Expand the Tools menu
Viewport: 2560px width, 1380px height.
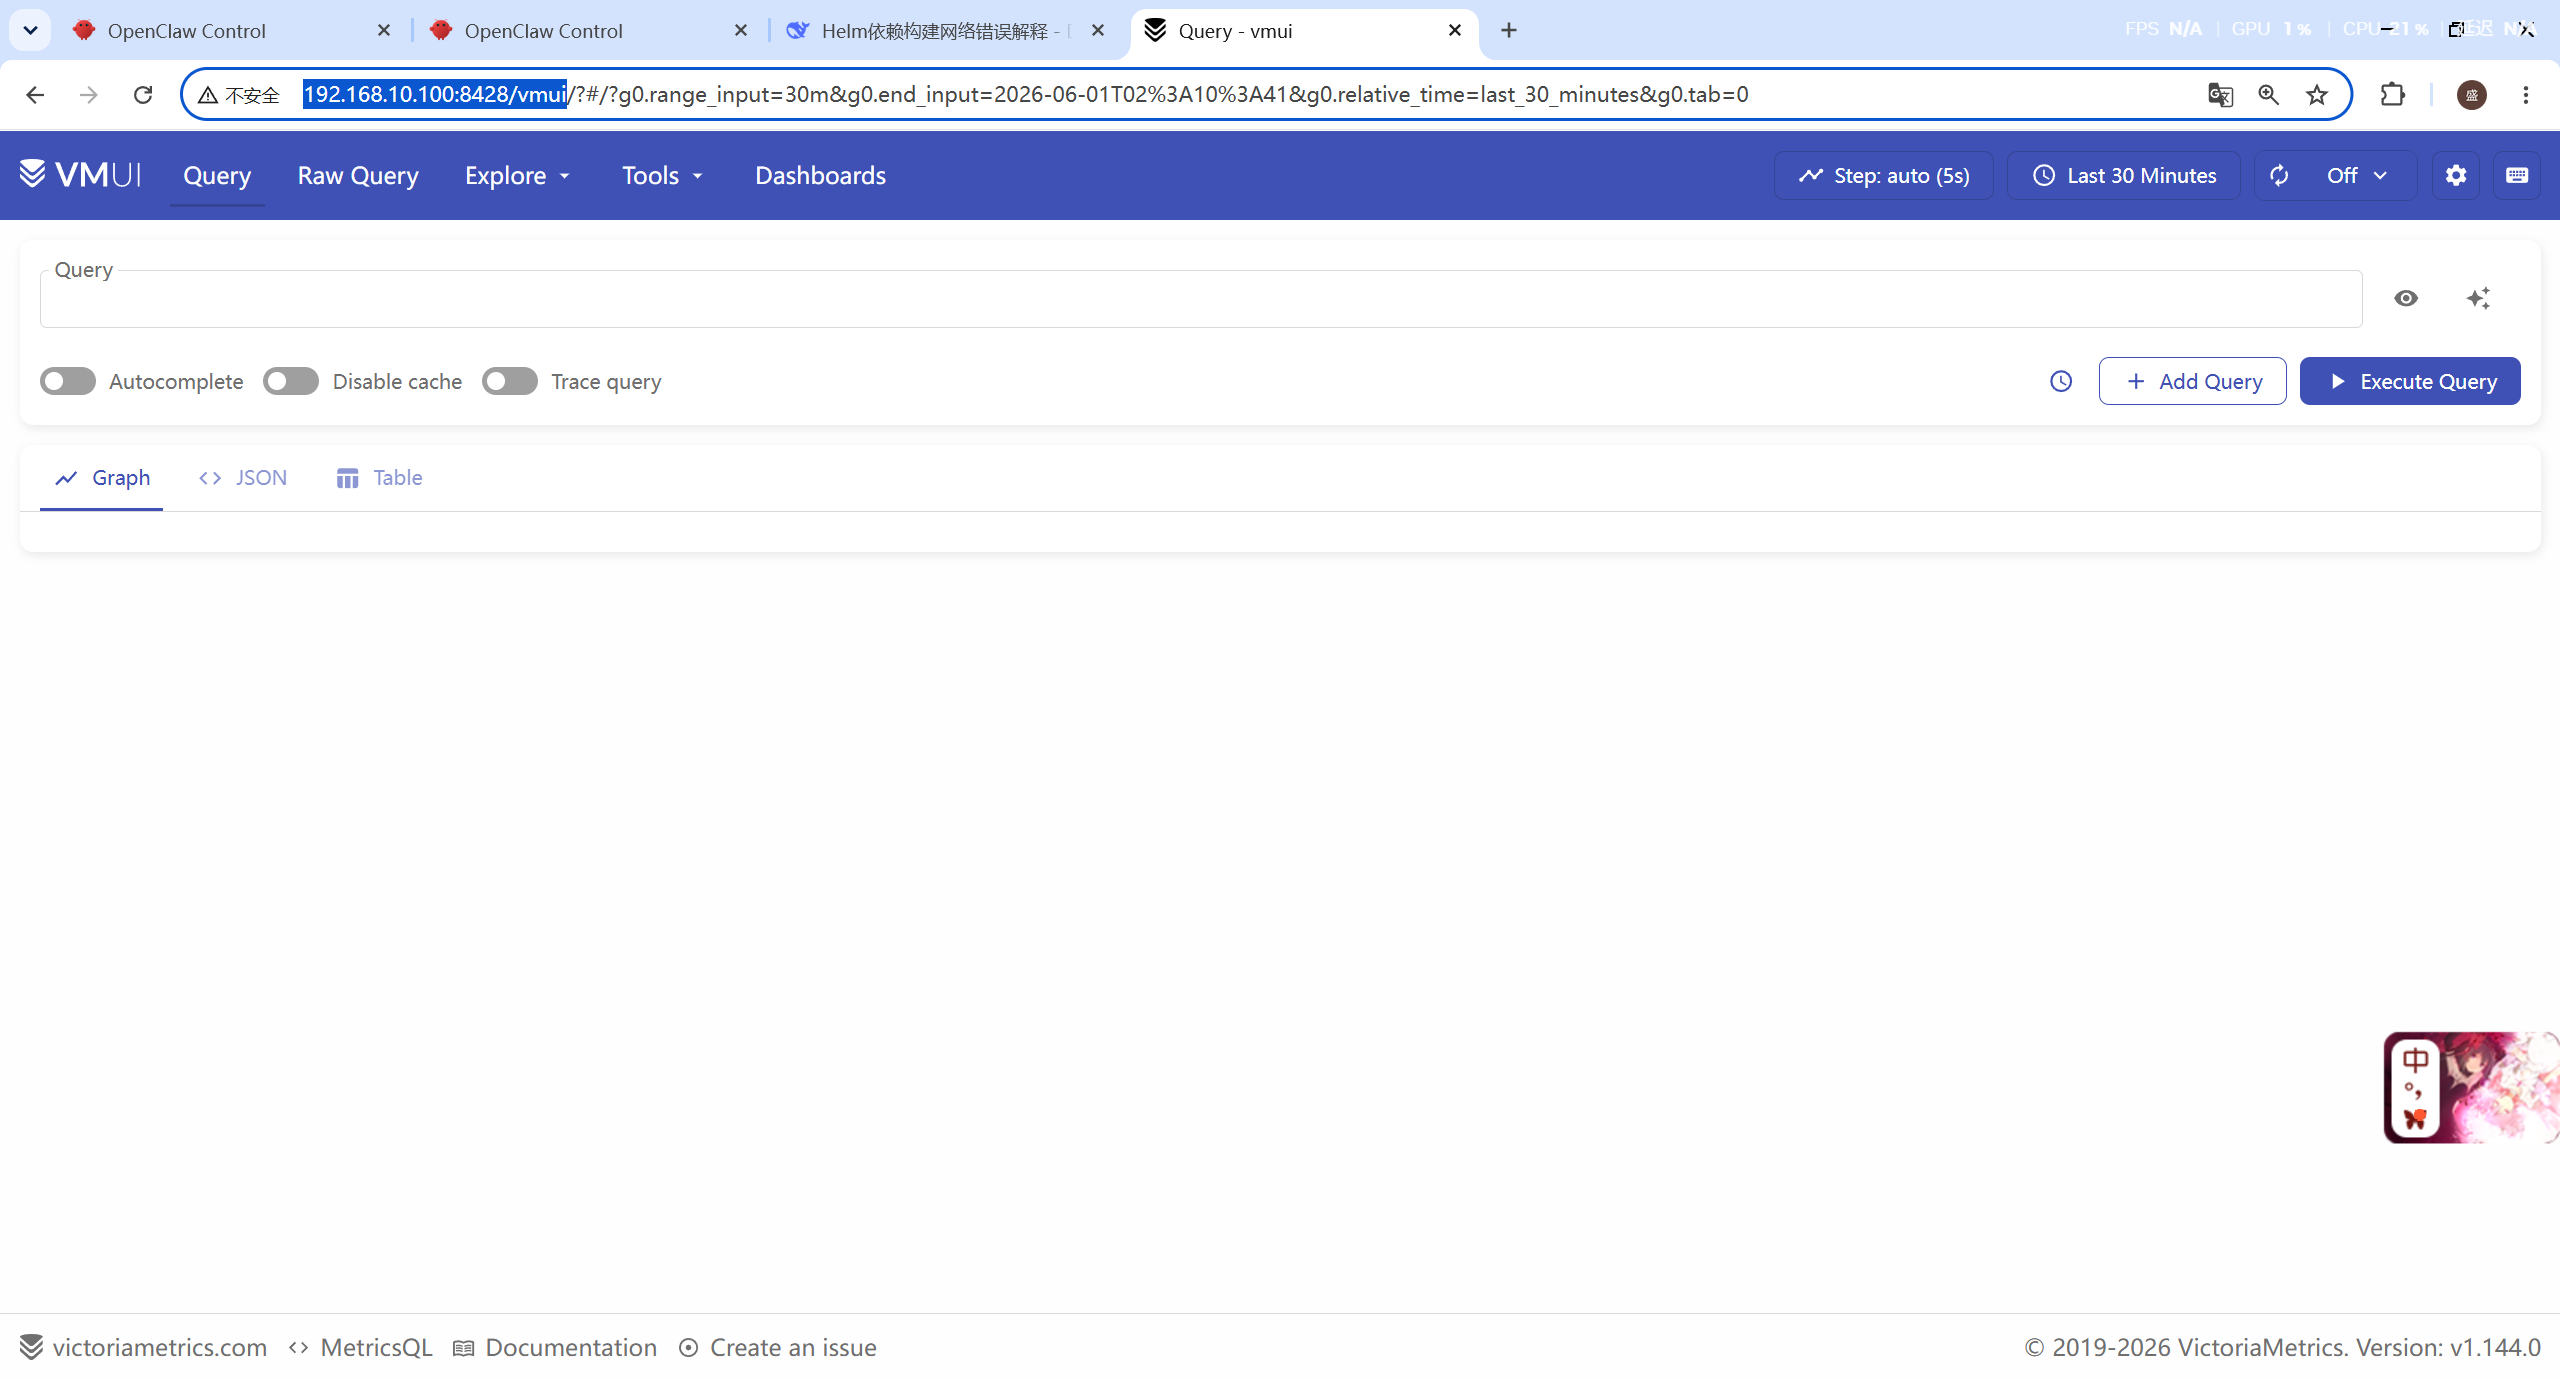(662, 175)
